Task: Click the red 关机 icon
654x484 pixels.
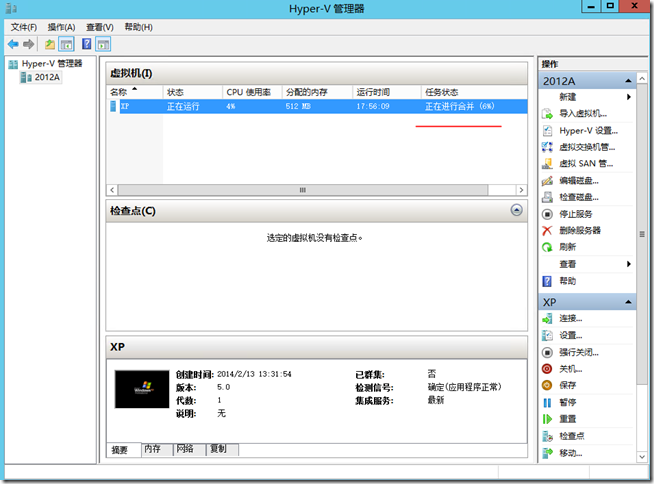Action: coord(547,369)
